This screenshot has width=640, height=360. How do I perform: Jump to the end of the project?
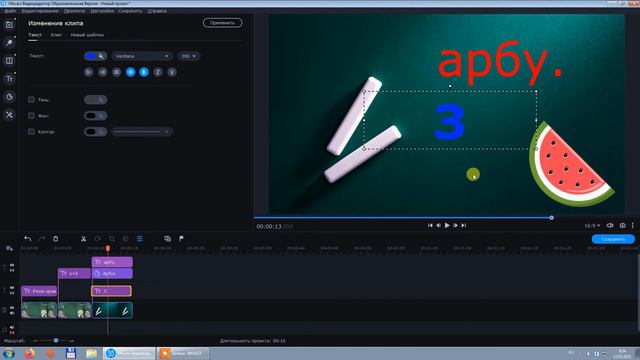(464, 225)
